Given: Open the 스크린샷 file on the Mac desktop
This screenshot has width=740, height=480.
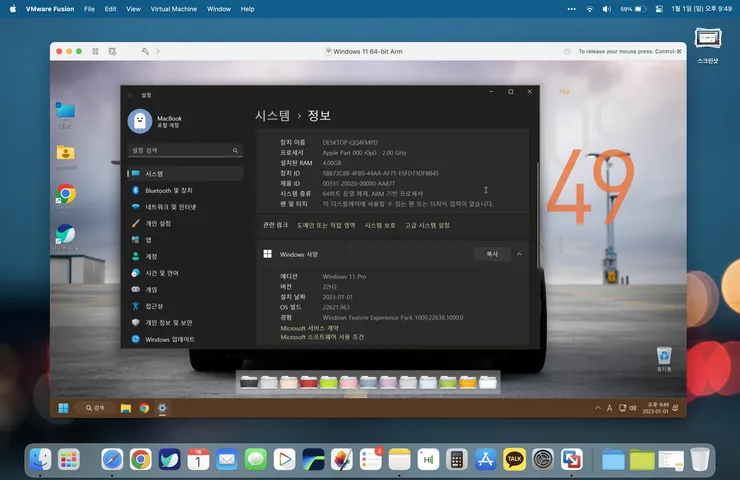Looking at the screenshot, I should [x=708, y=45].
